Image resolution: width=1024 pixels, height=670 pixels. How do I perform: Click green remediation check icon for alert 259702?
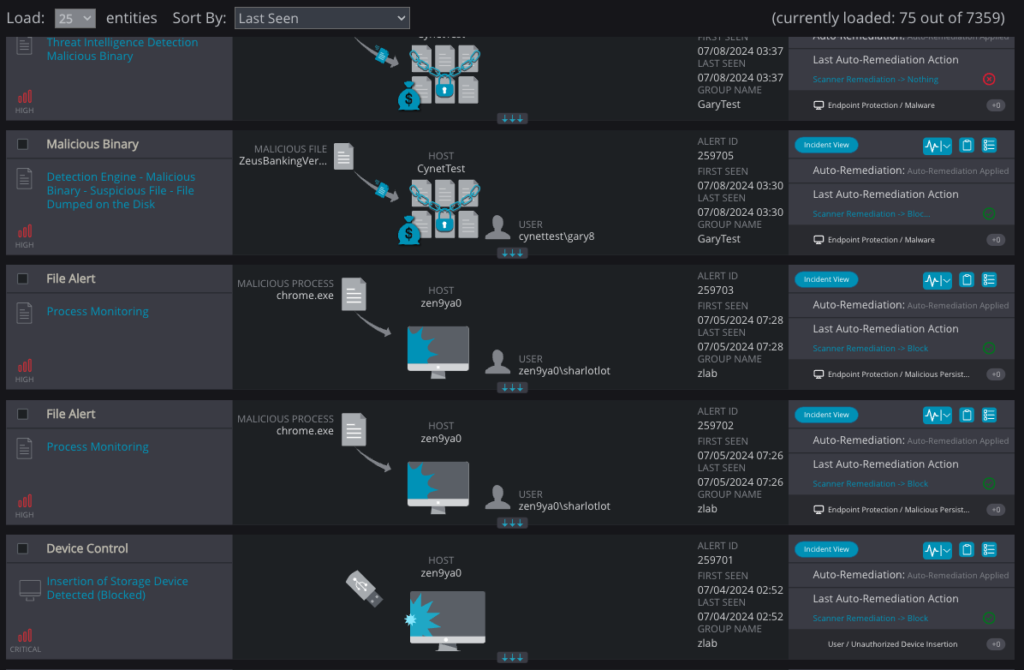989,483
